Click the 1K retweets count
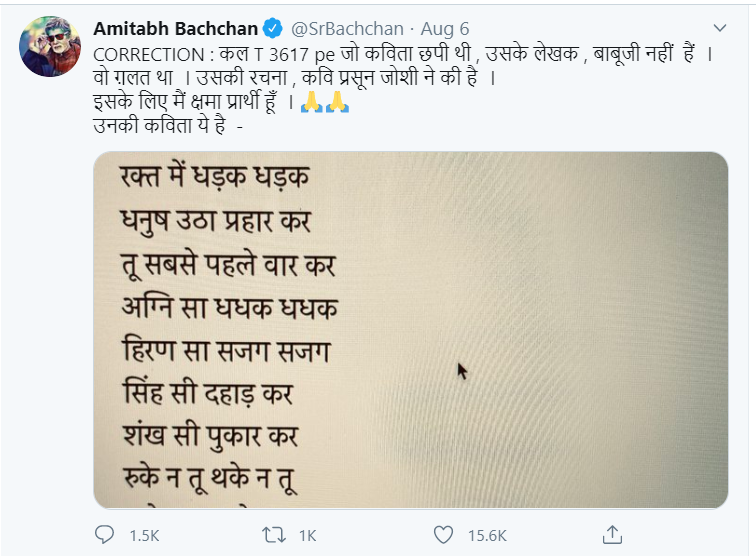 [x=310, y=534]
